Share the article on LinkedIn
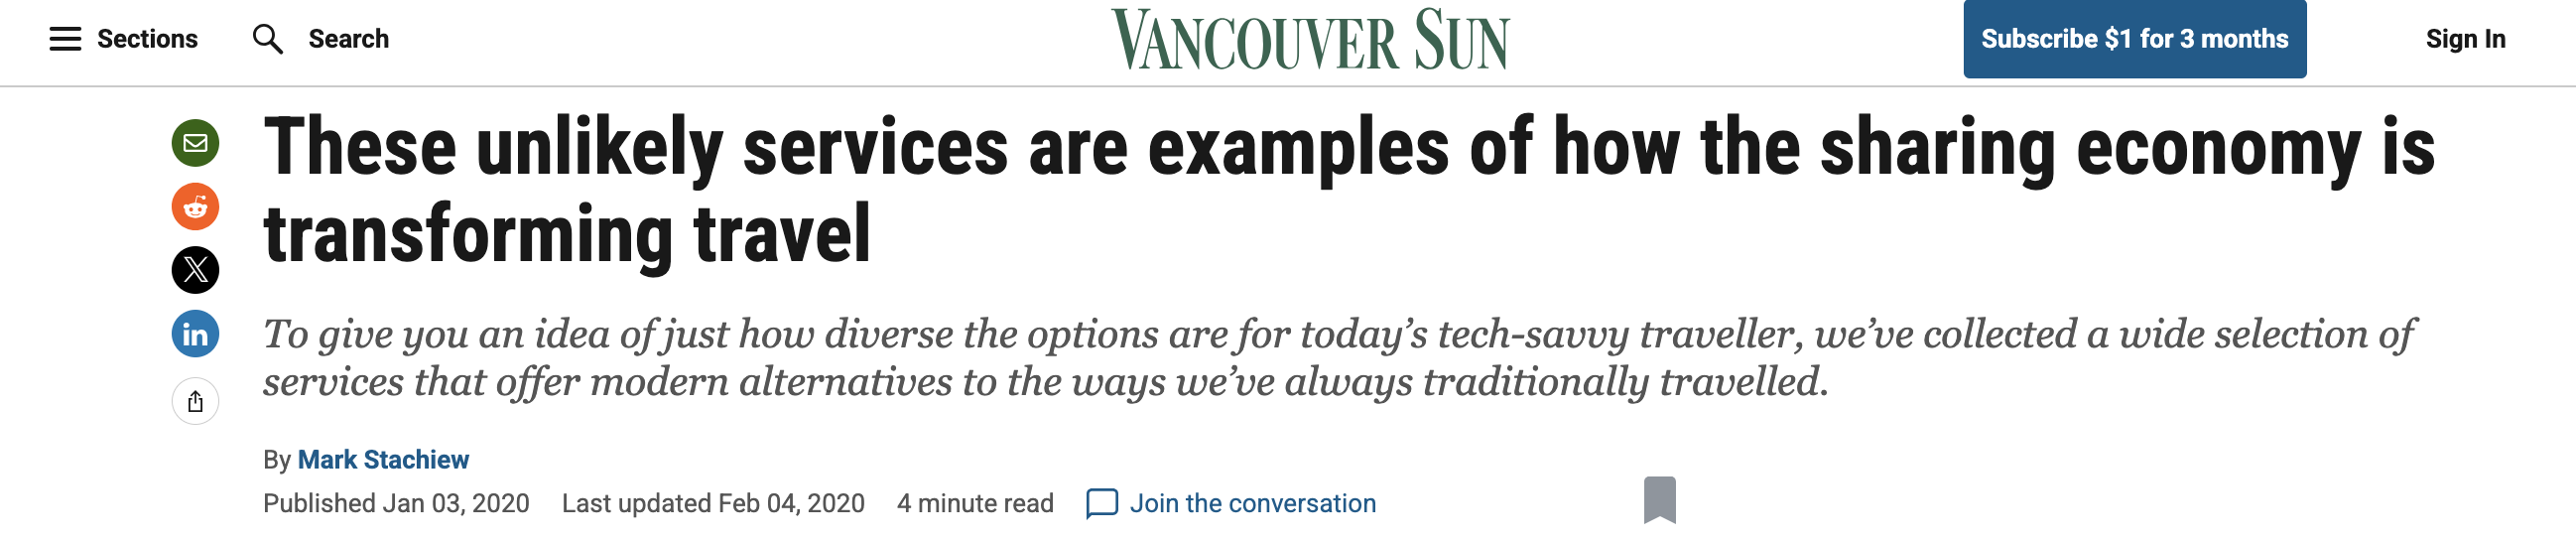This screenshot has width=2576, height=542. click(x=196, y=334)
